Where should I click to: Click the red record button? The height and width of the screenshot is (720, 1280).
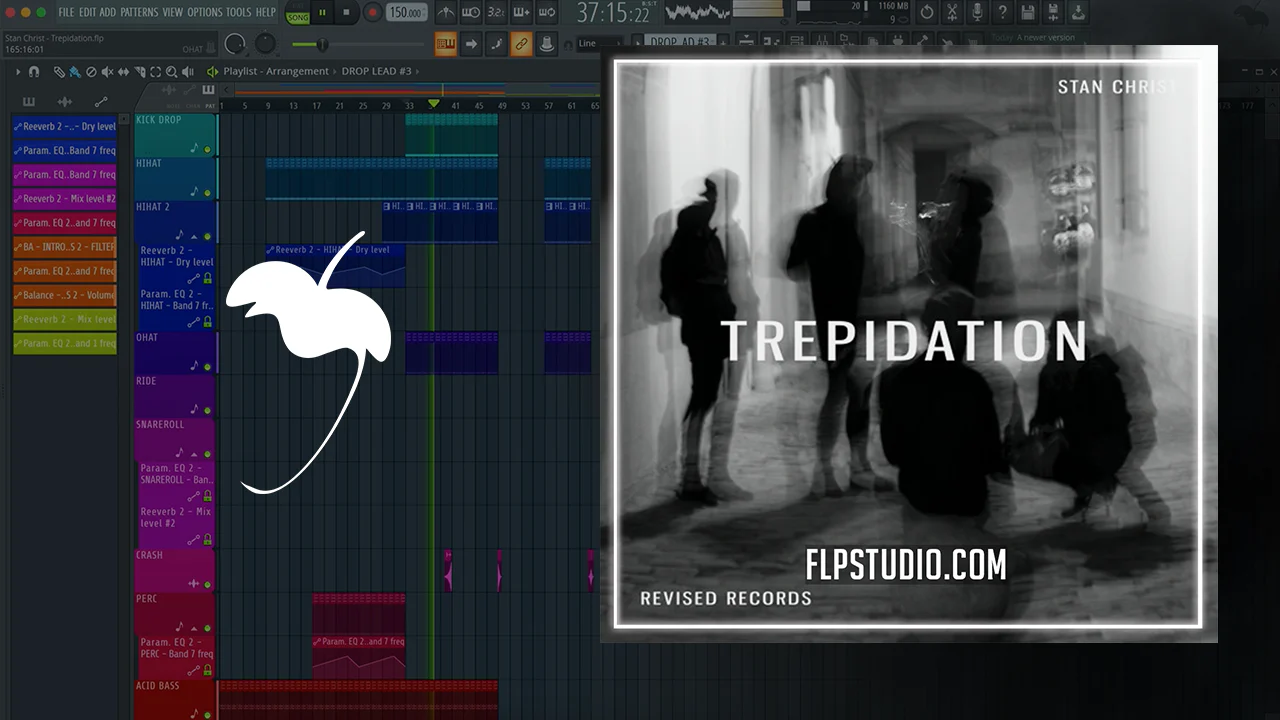click(372, 12)
